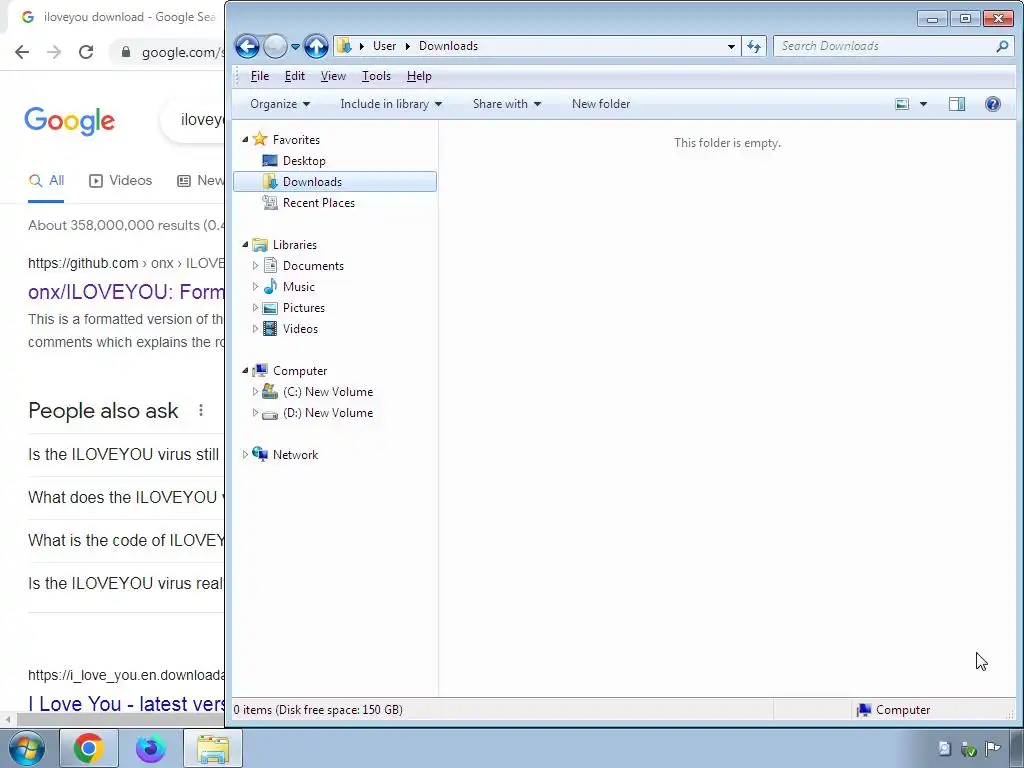
Task: Go back in the Chrome window
Action: point(22,52)
